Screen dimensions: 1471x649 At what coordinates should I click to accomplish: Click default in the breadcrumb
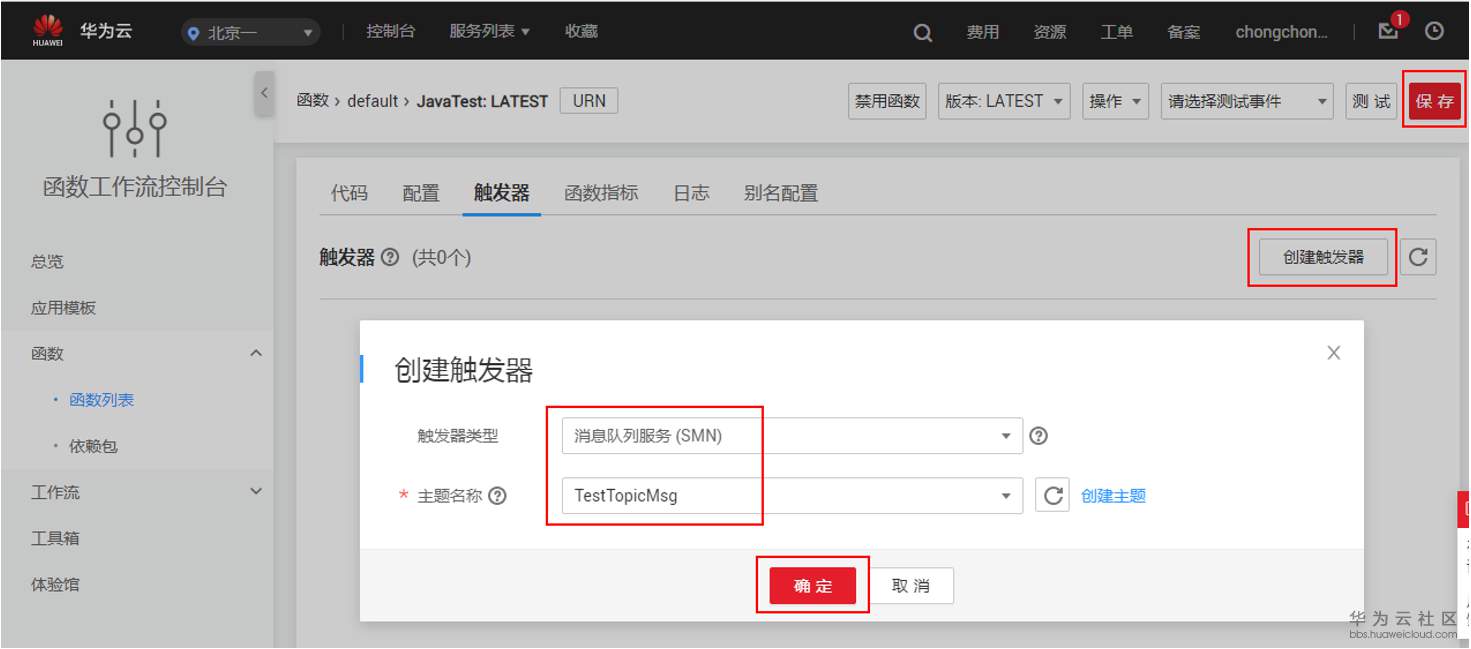coord(373,101)
